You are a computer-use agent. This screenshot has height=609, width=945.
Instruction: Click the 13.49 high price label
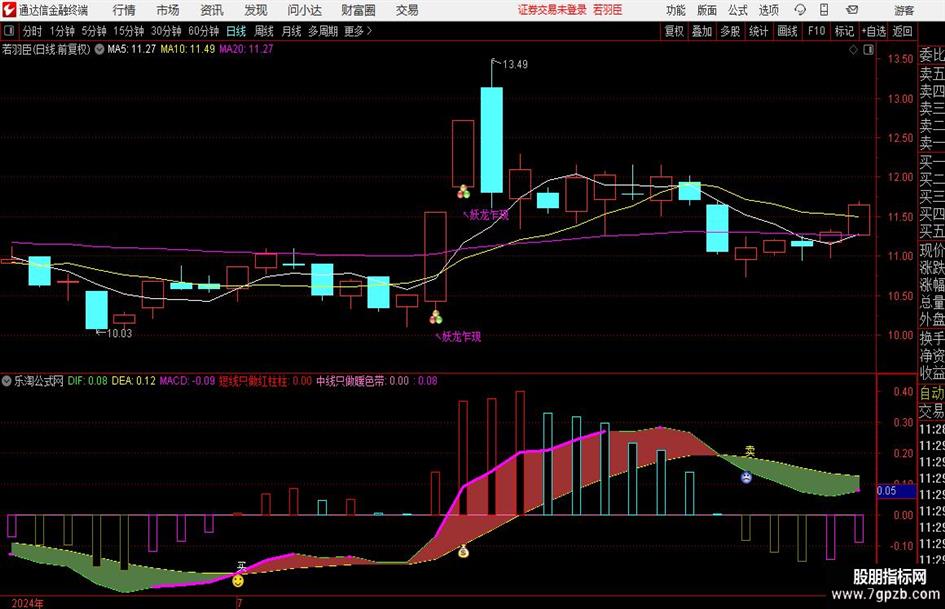(515, 65)
